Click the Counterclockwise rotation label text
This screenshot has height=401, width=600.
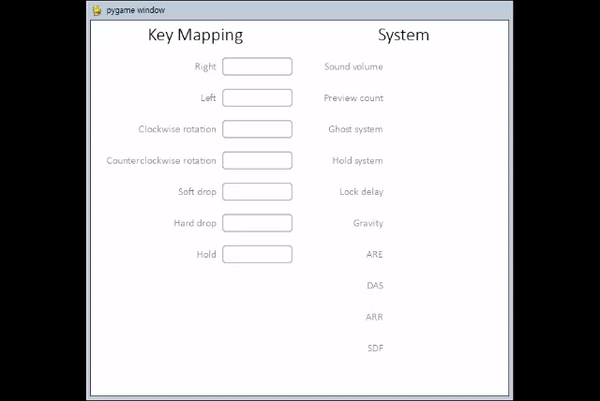[161, 161]
